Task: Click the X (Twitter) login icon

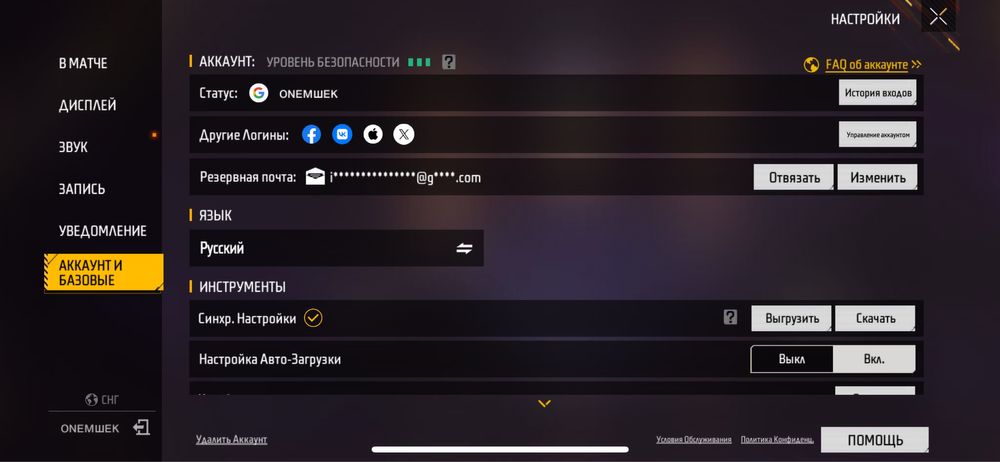Action: 404,135
